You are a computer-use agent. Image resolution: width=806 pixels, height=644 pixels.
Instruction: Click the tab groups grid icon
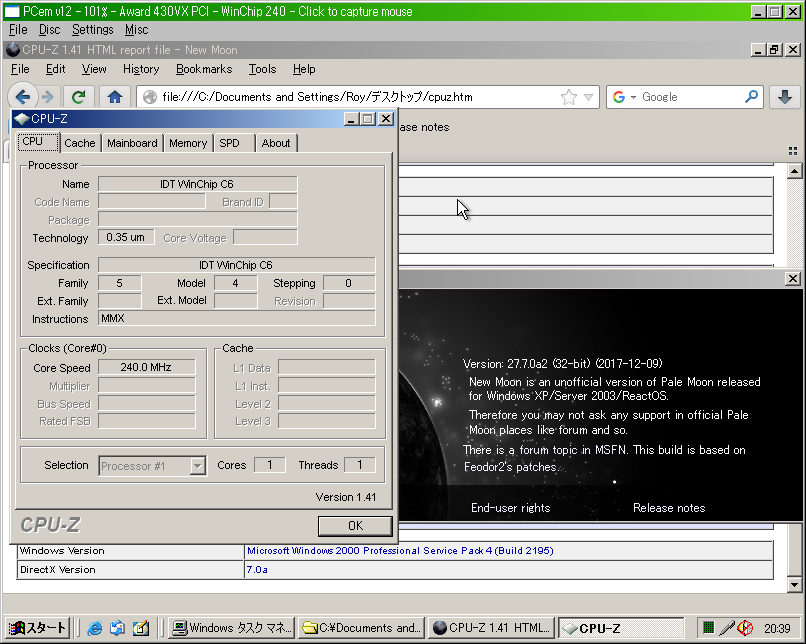(x=793, y=151)
